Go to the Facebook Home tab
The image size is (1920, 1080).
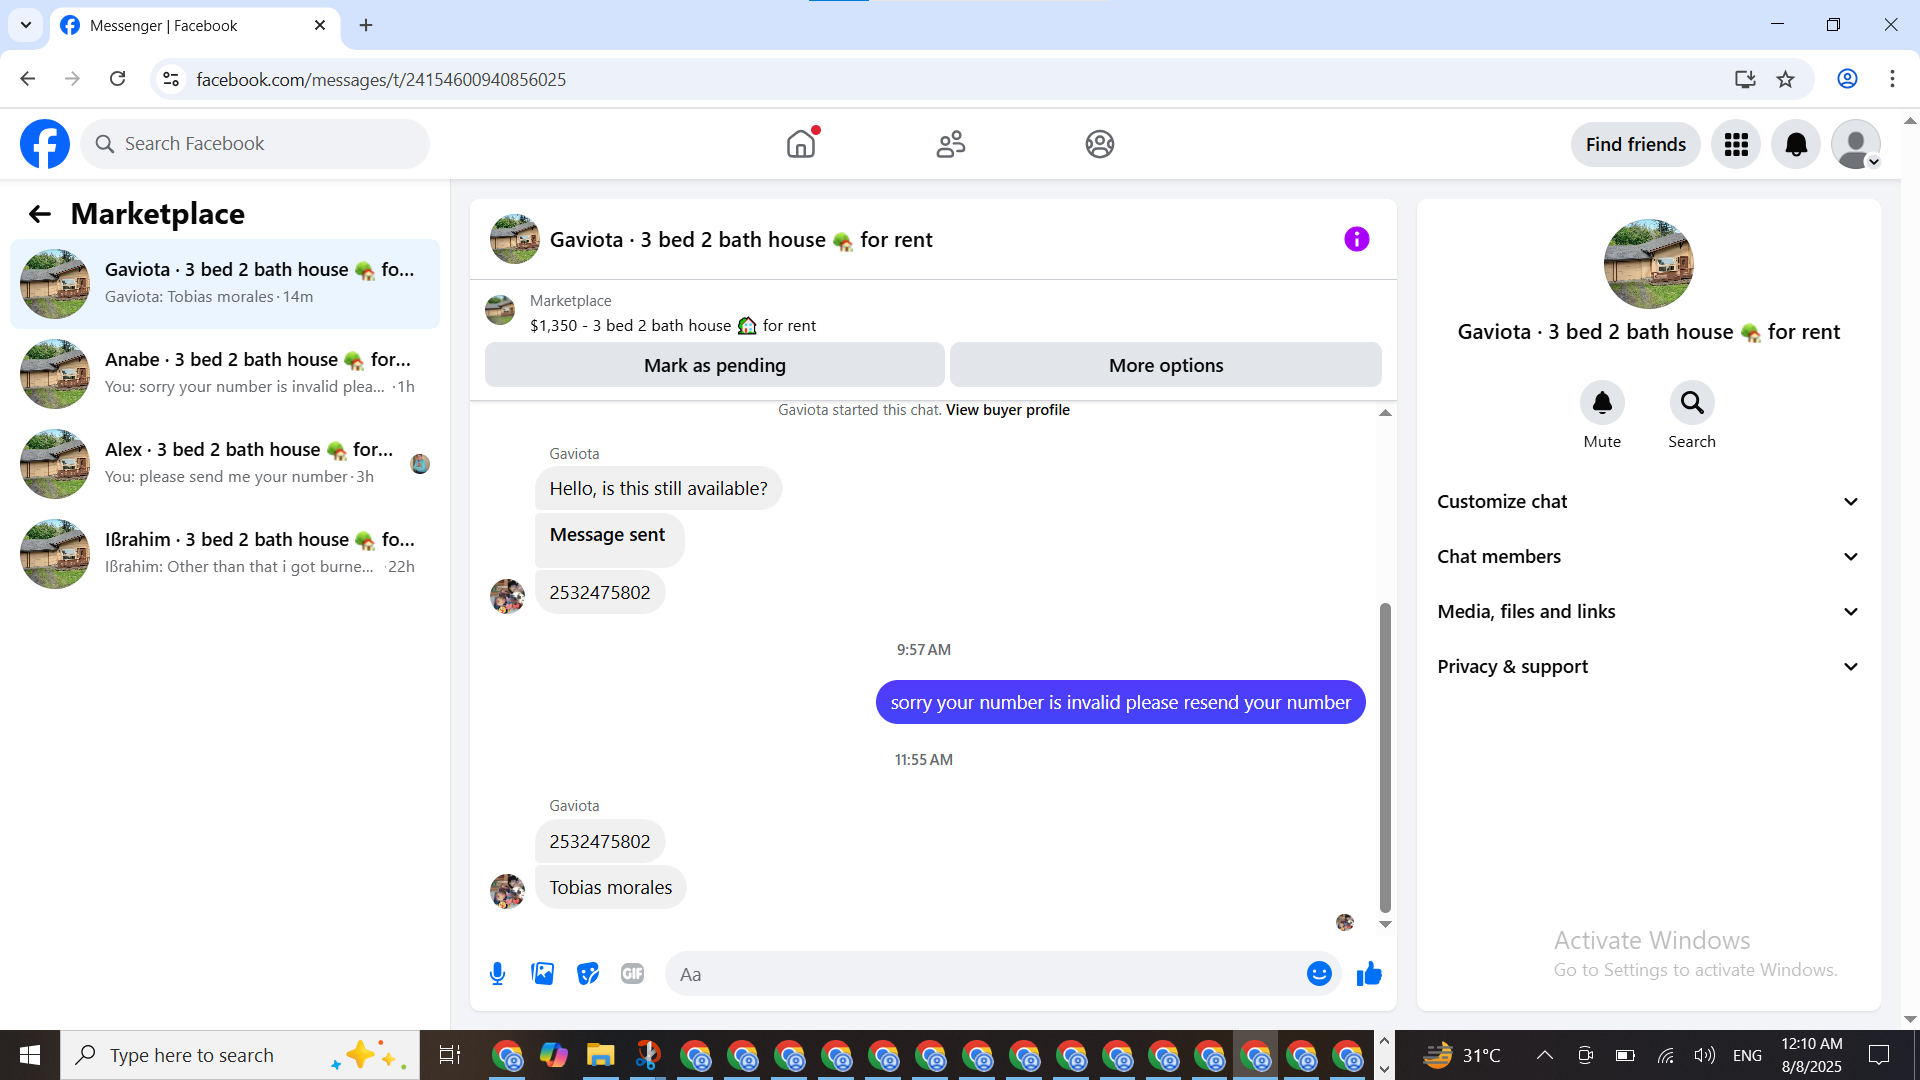pos(801,145)
